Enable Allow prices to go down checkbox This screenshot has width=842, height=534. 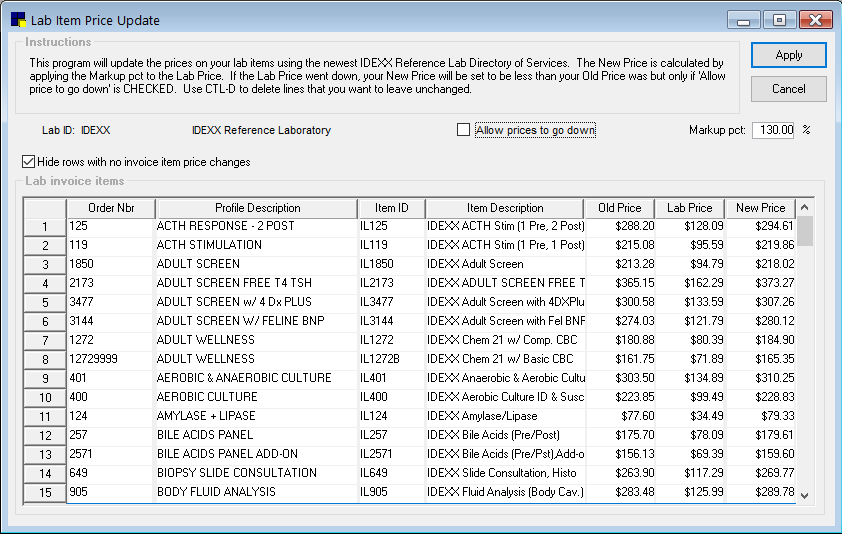(x=463, y=130)
